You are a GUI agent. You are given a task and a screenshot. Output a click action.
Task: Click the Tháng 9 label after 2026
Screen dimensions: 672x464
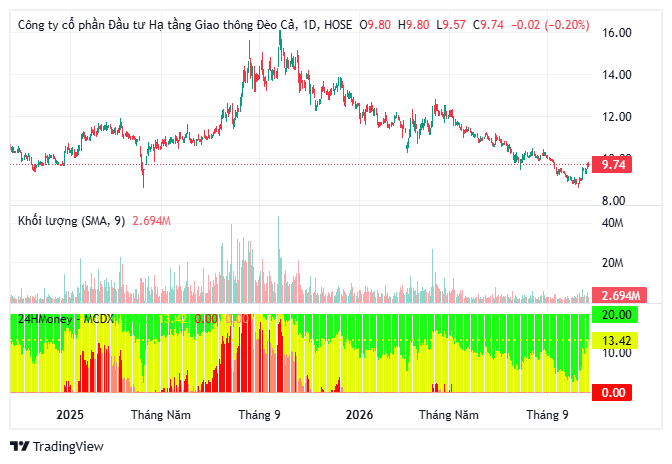[x=548, y=415]
